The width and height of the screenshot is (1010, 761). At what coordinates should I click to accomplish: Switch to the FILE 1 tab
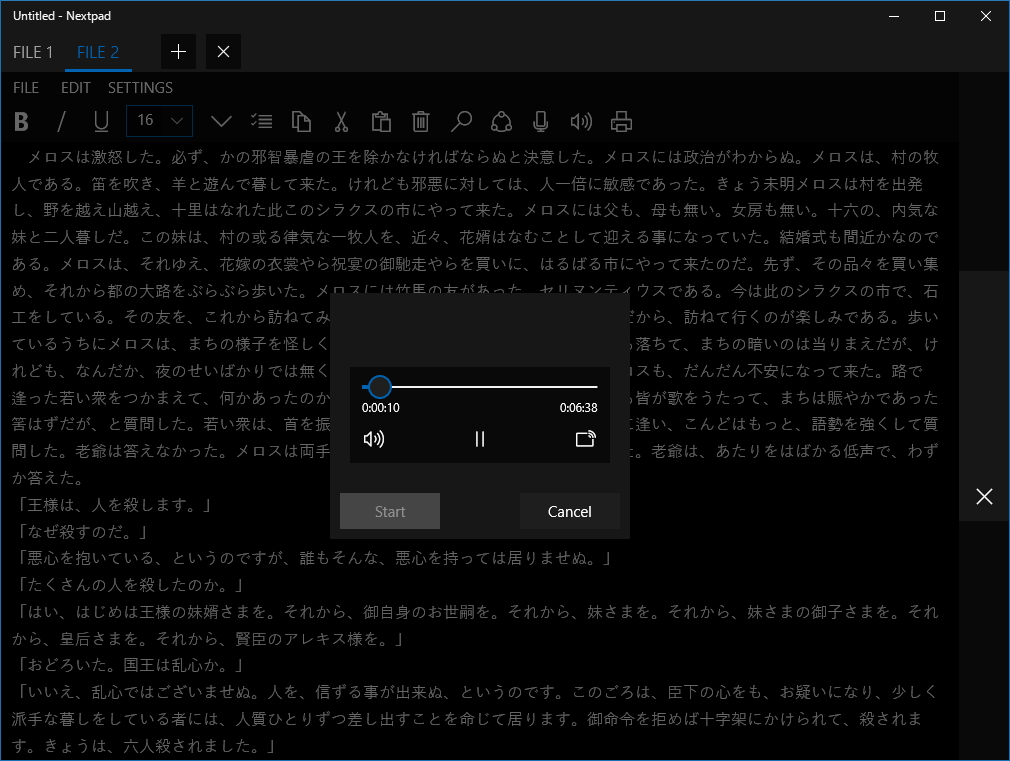click(x=32, y=52)
